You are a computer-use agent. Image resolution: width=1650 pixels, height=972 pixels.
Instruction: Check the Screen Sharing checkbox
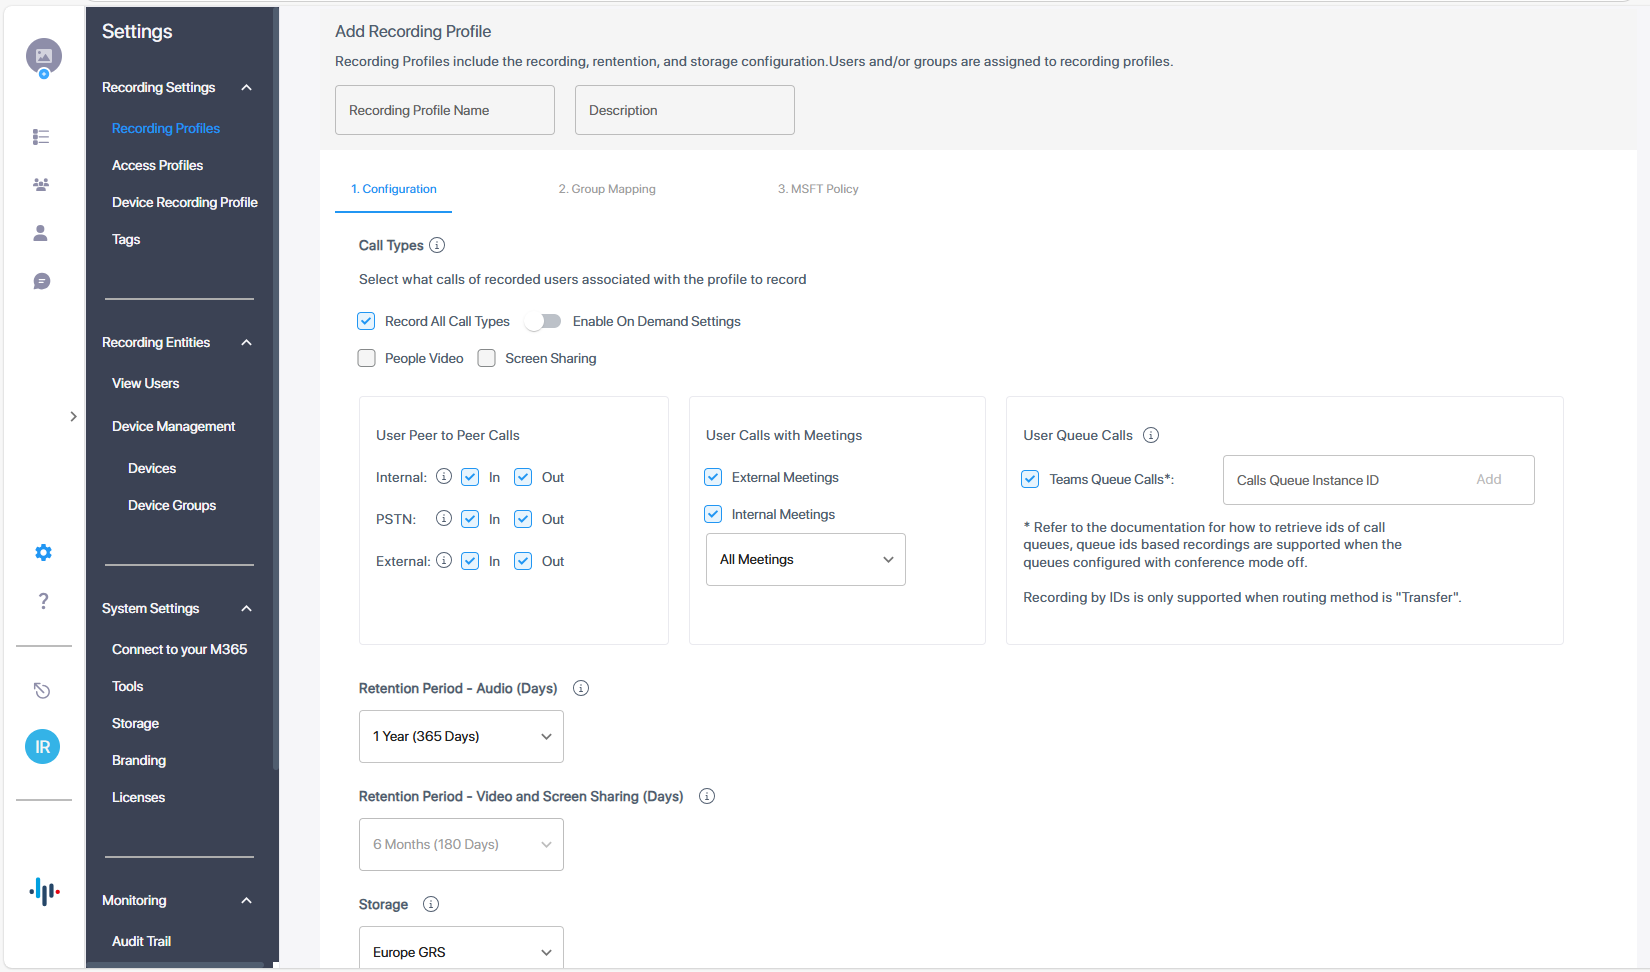487,358
